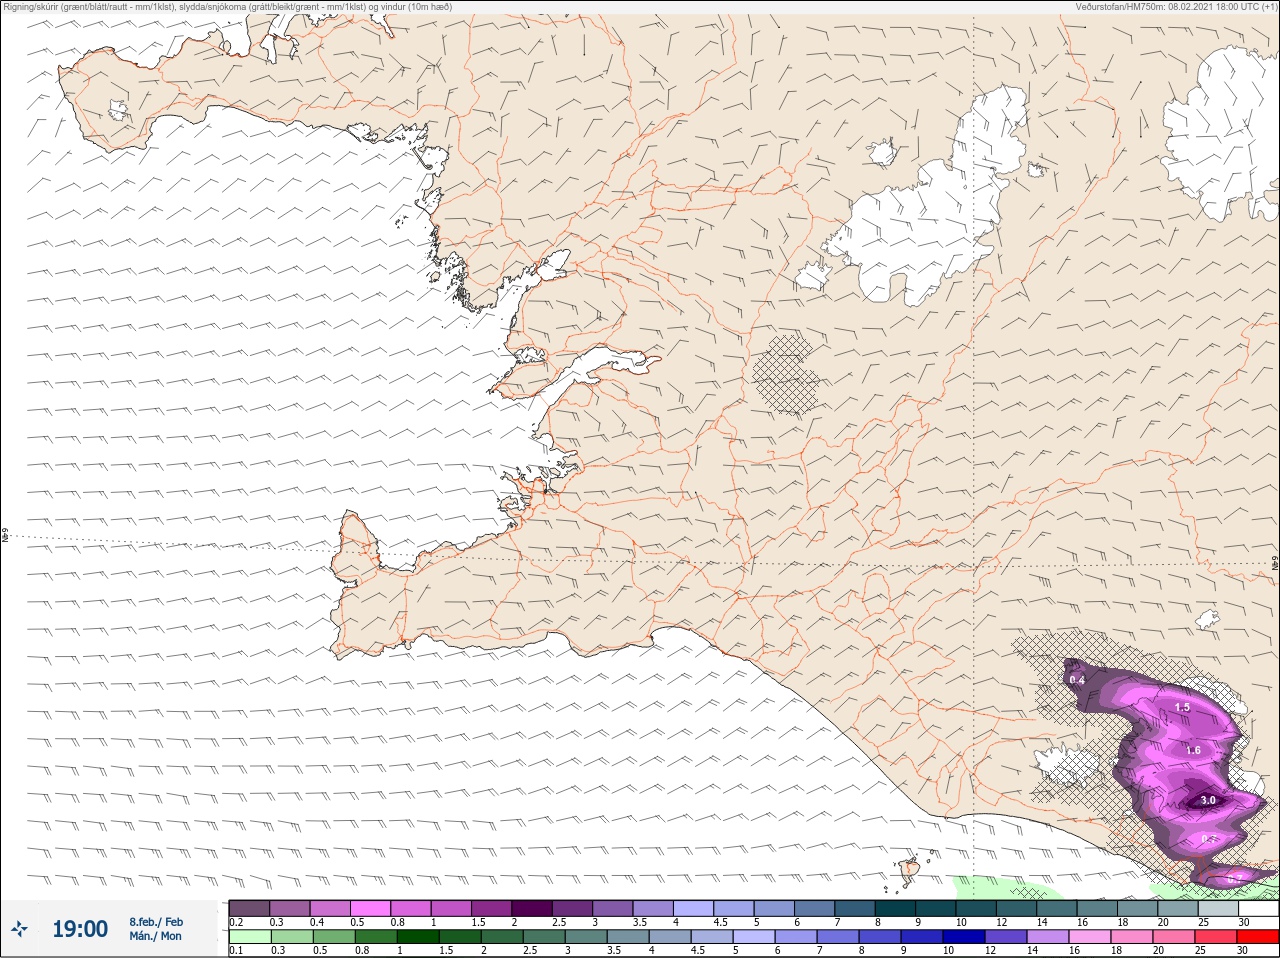Click the 0.4 precipitation value label on map
Image resolution: width=1280 pixels, height=958 pixels.
(1077, 680)
